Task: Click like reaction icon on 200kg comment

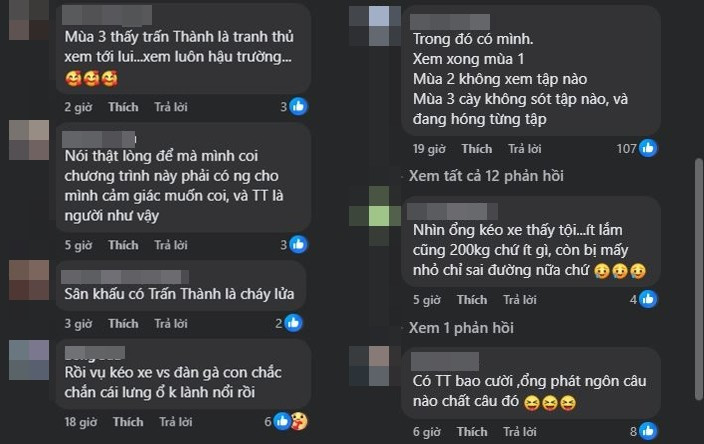Action: click(648, 299)
